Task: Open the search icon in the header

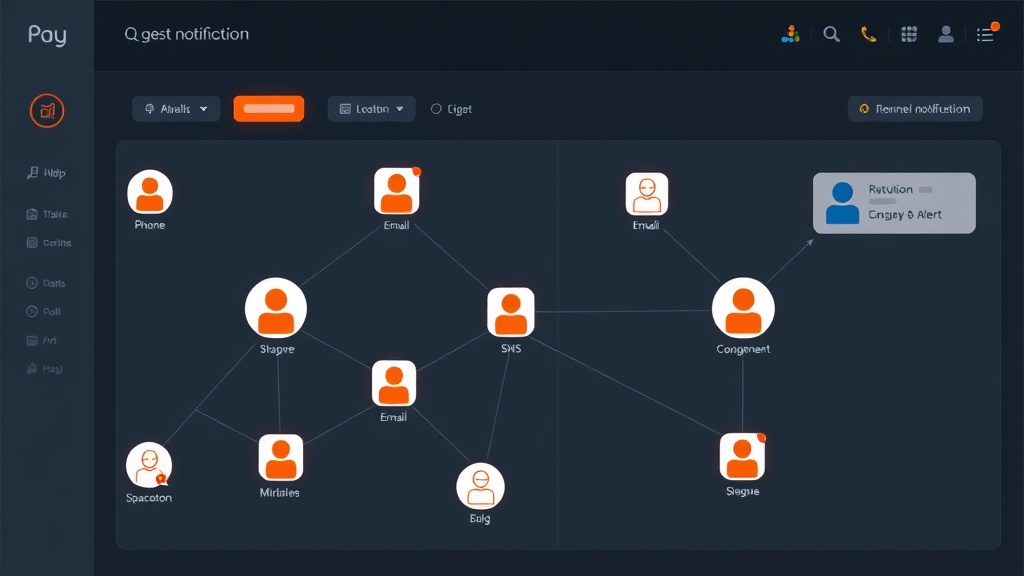Action: point(831,33)
